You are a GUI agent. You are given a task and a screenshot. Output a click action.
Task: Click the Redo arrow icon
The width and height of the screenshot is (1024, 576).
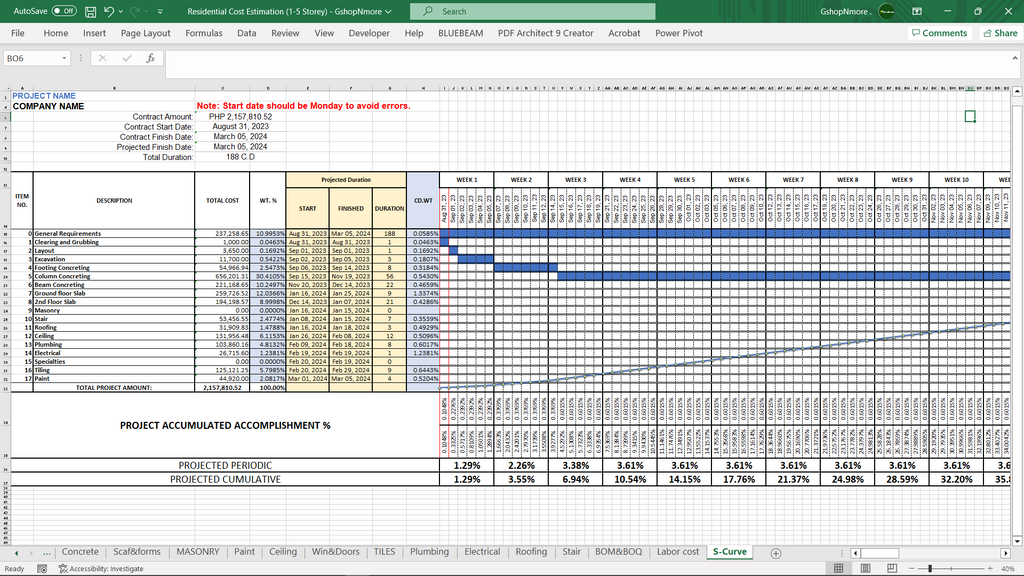(x=135, y=11)
